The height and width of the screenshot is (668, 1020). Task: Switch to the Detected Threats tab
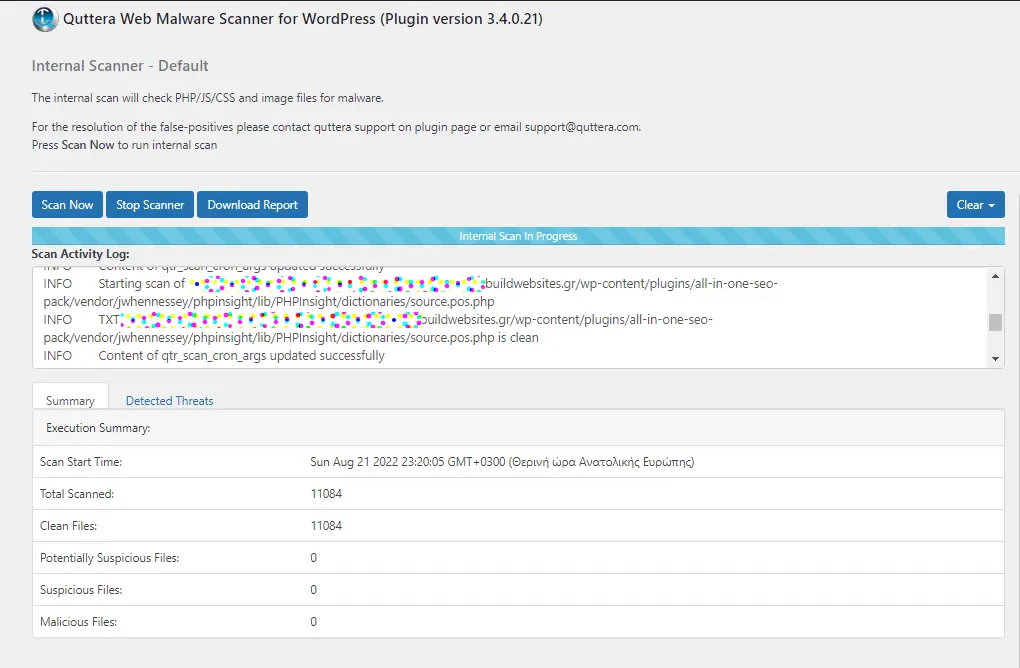tap(169, 400)
